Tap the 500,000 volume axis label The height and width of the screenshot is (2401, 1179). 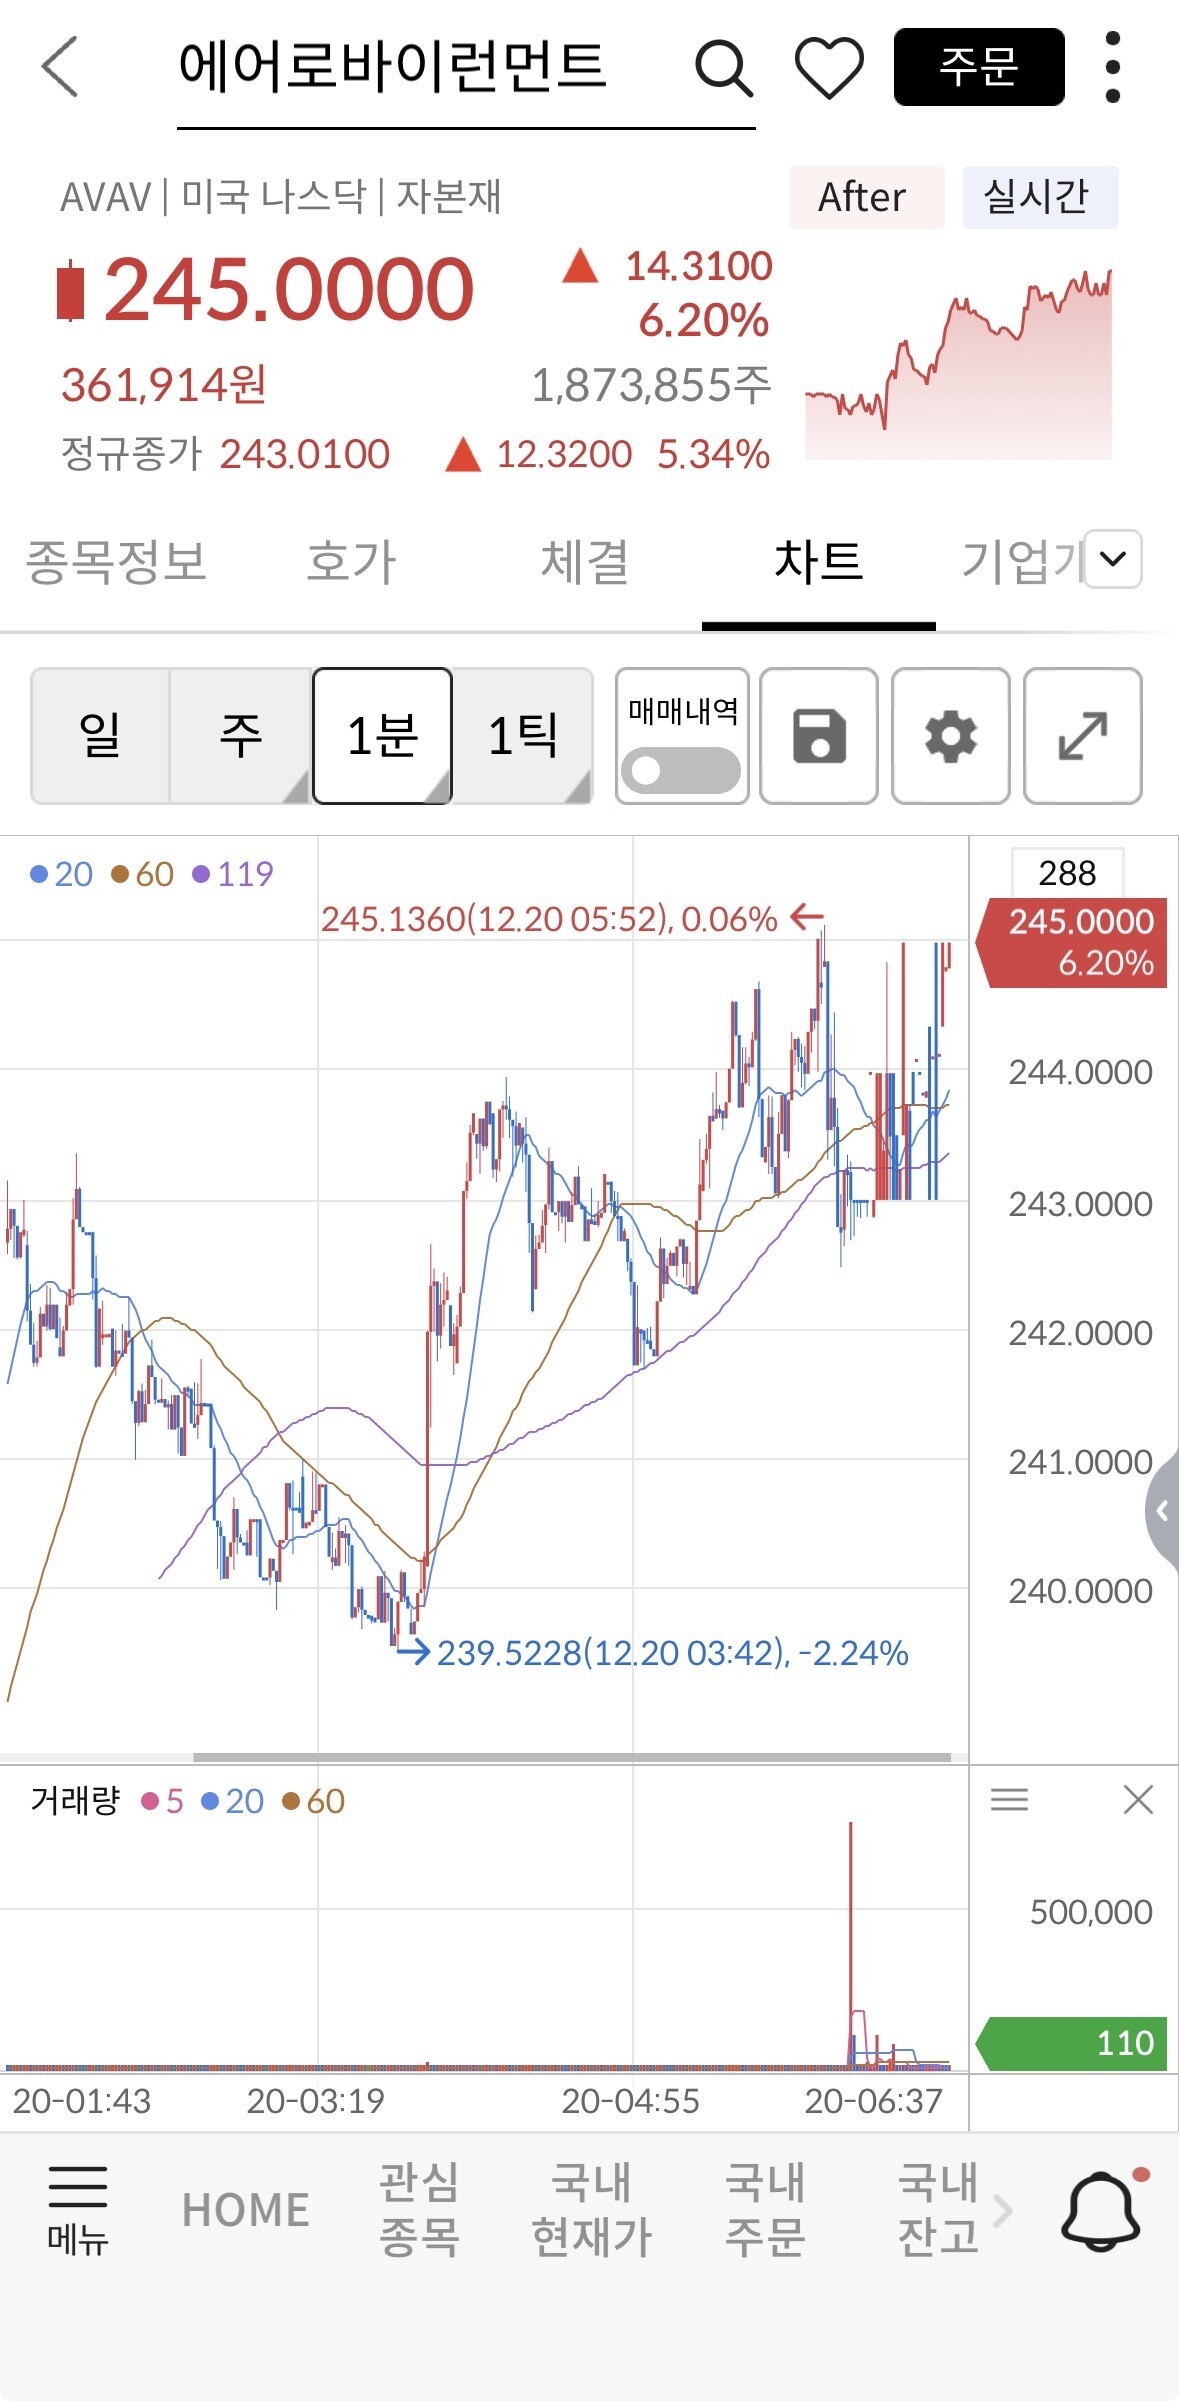tap(1091, 1912)
